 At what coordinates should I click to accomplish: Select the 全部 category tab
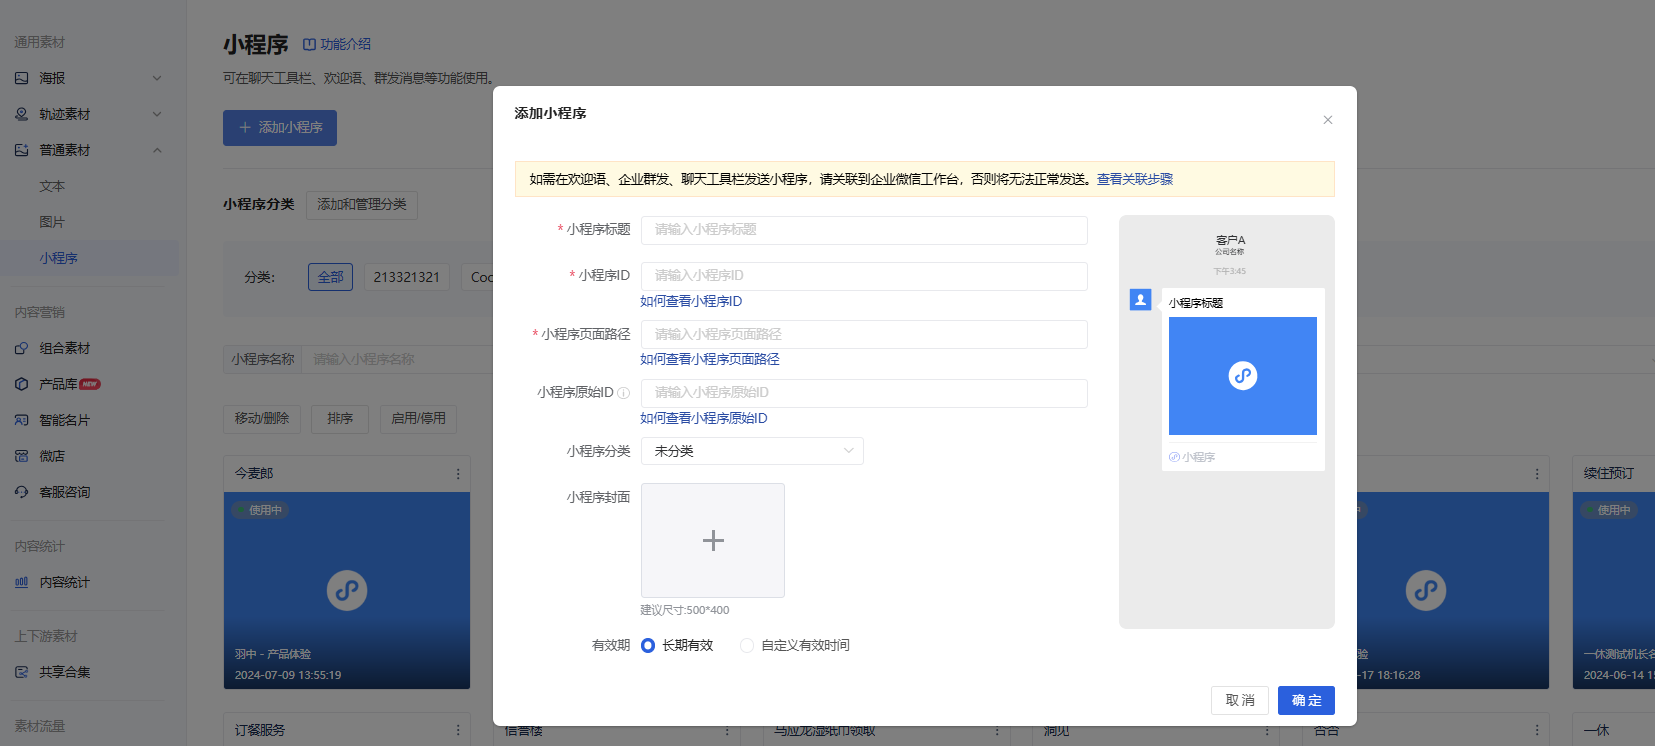coord(331,277)
